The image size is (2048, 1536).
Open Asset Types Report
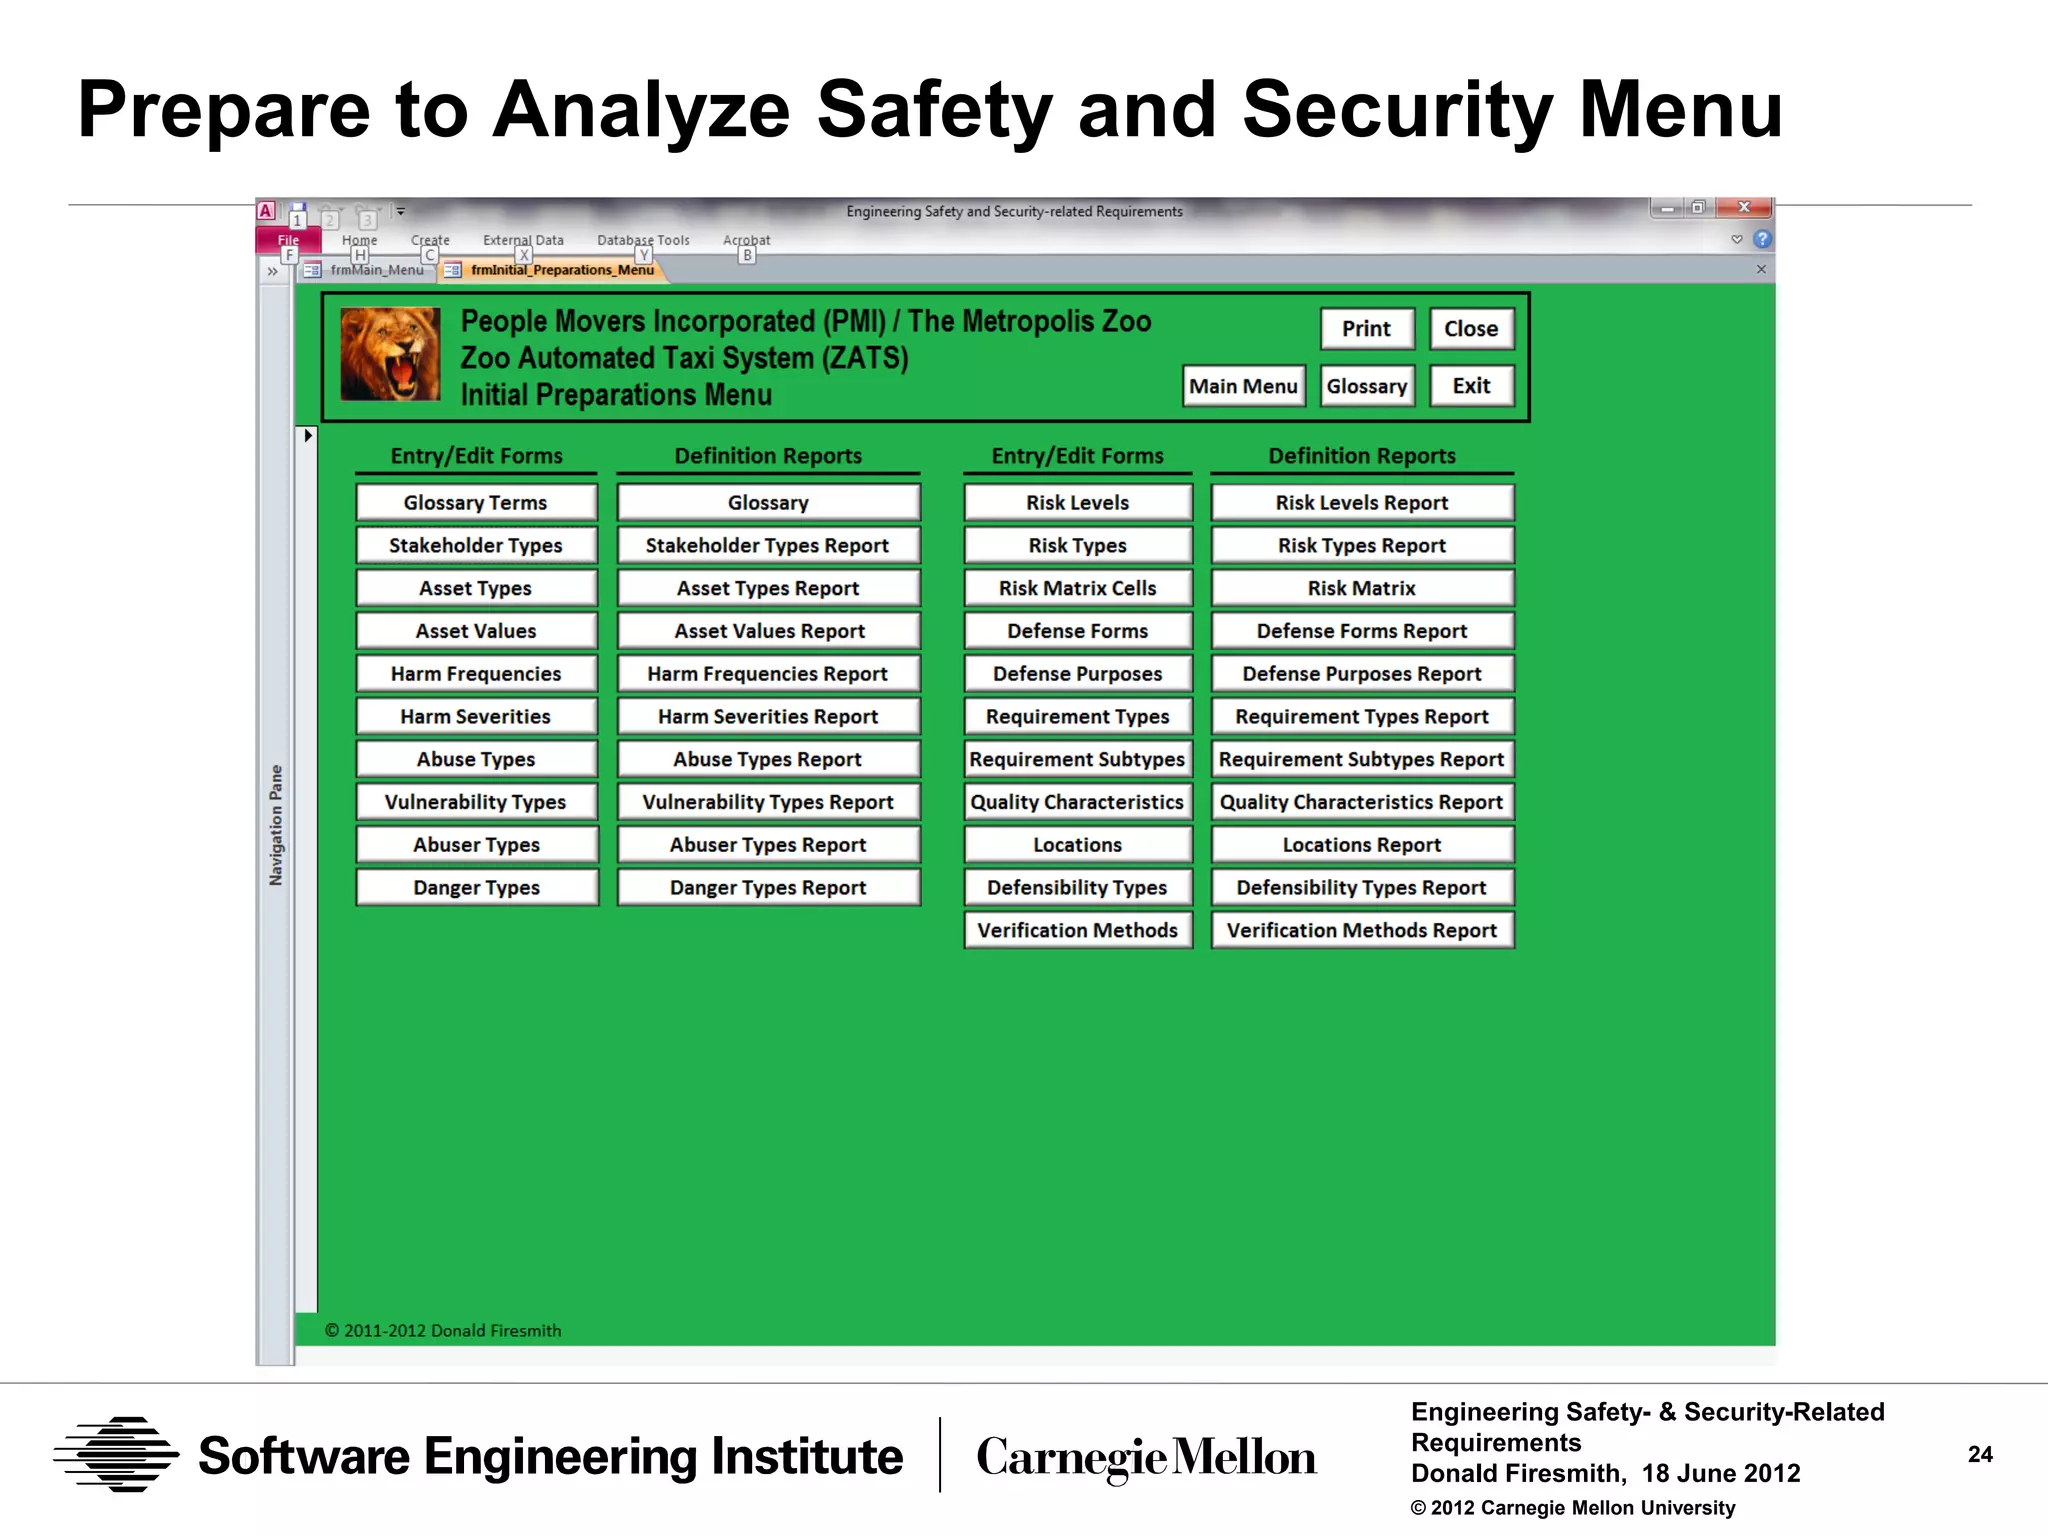click(768, 589)
